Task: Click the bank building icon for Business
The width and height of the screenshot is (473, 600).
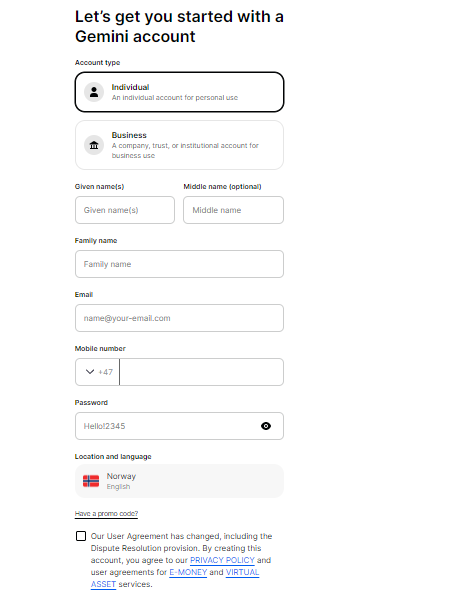Action: (94, 145)
